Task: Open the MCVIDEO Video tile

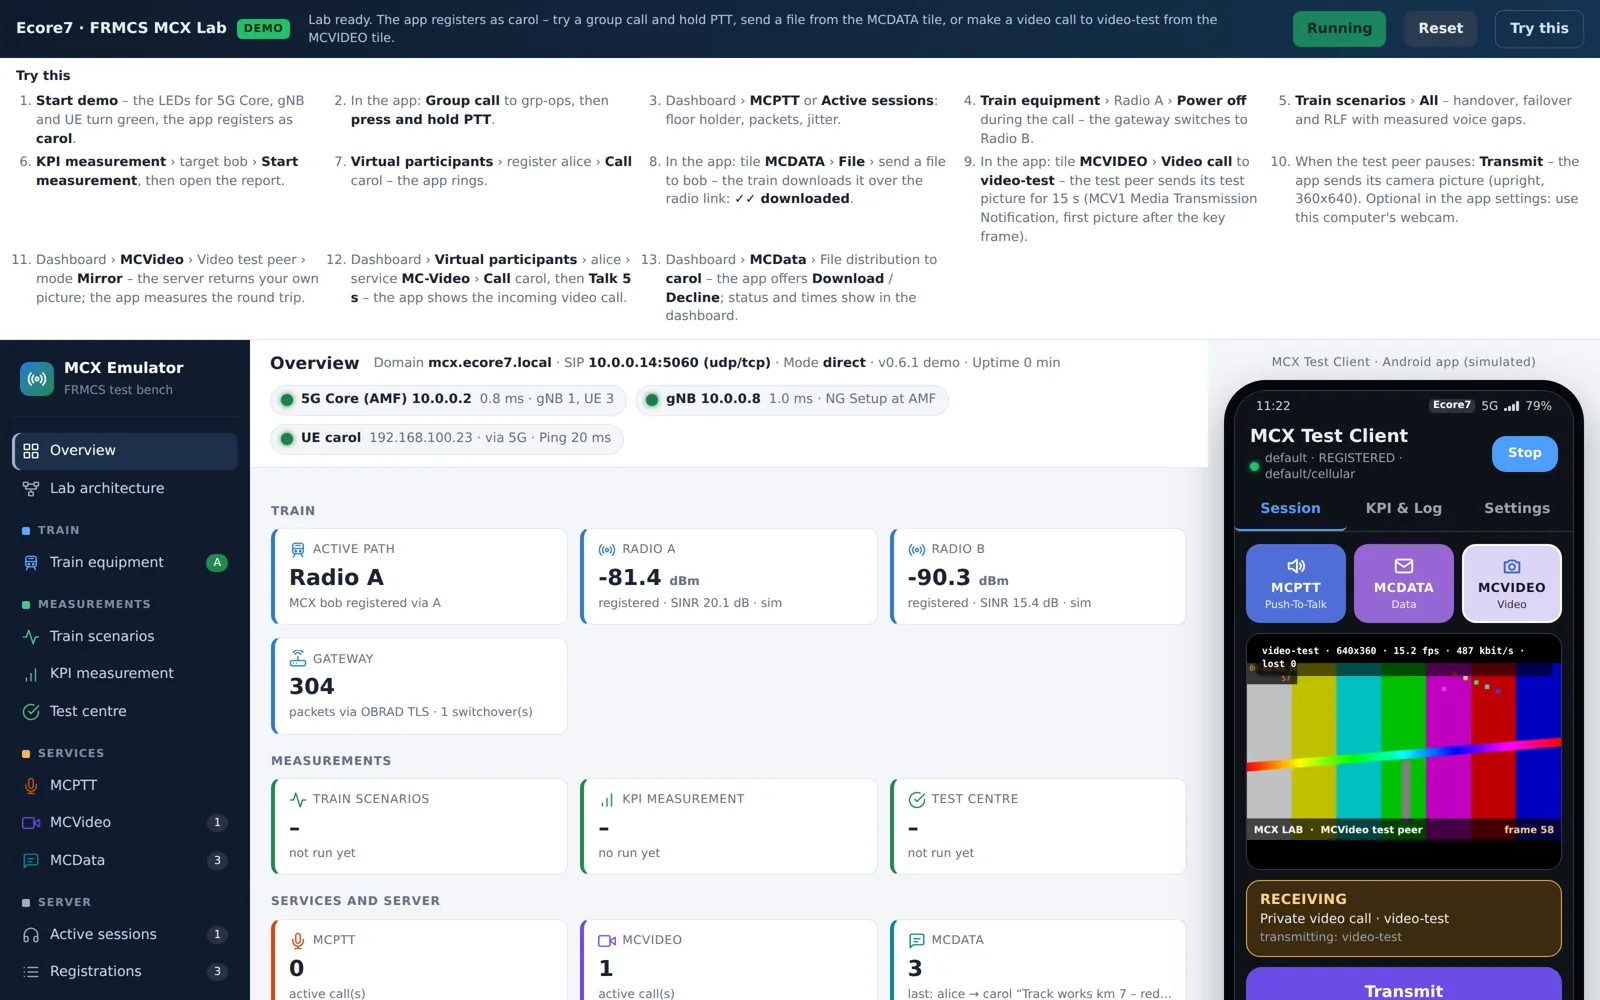Action: coord(1511,584)
